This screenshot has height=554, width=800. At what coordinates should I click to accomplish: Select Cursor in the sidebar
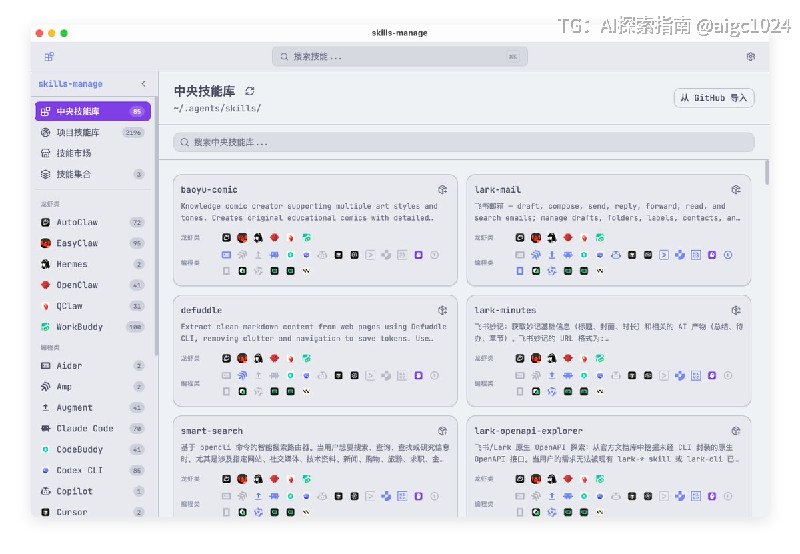click(x=93, y=512)
